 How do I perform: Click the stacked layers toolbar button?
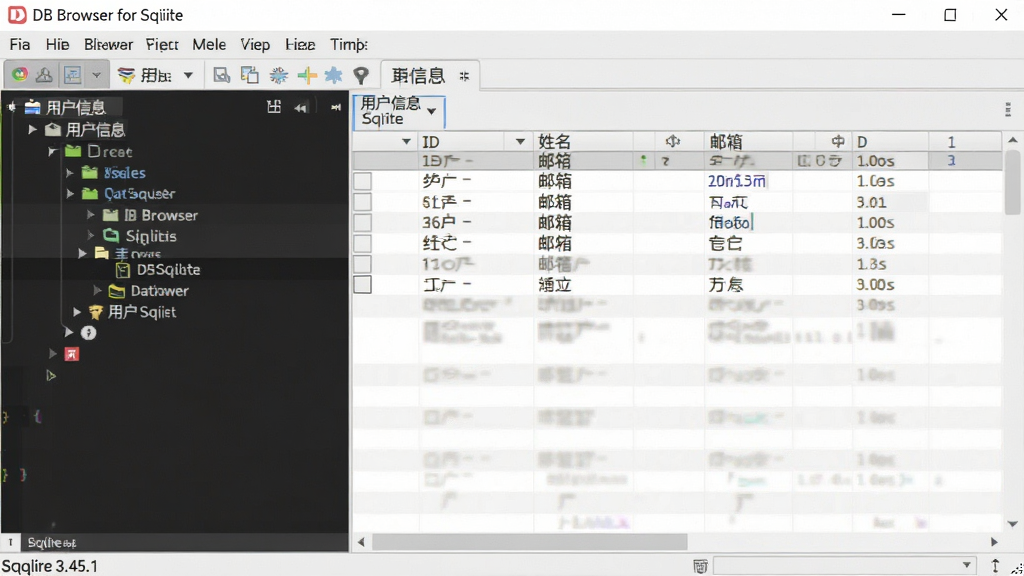point(126,75)
